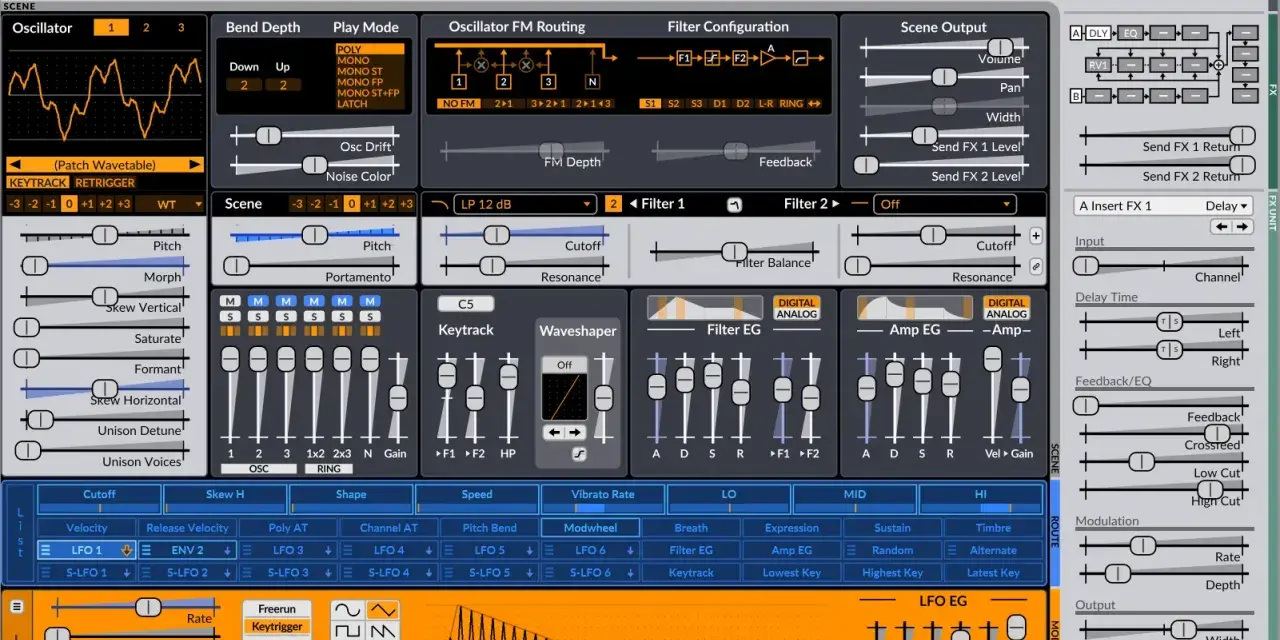Open the Filter 2 type dropdown showing Off
Screen dimensions: 1280x640
pos(945,204)
